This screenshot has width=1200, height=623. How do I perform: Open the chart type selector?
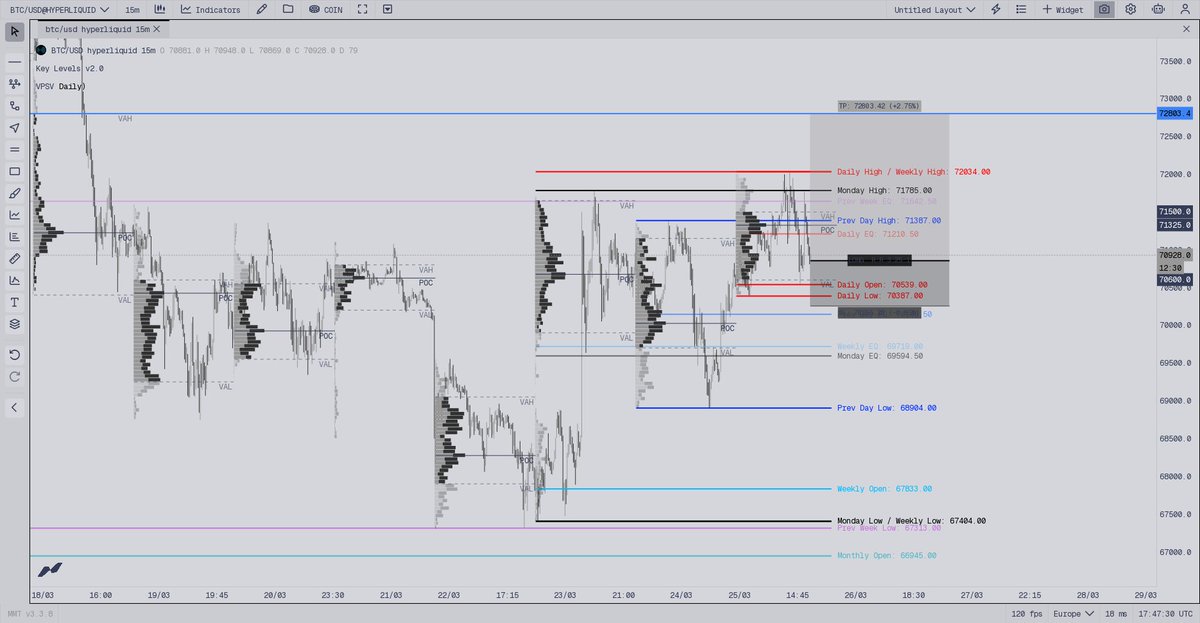click(x=160, y=9)
